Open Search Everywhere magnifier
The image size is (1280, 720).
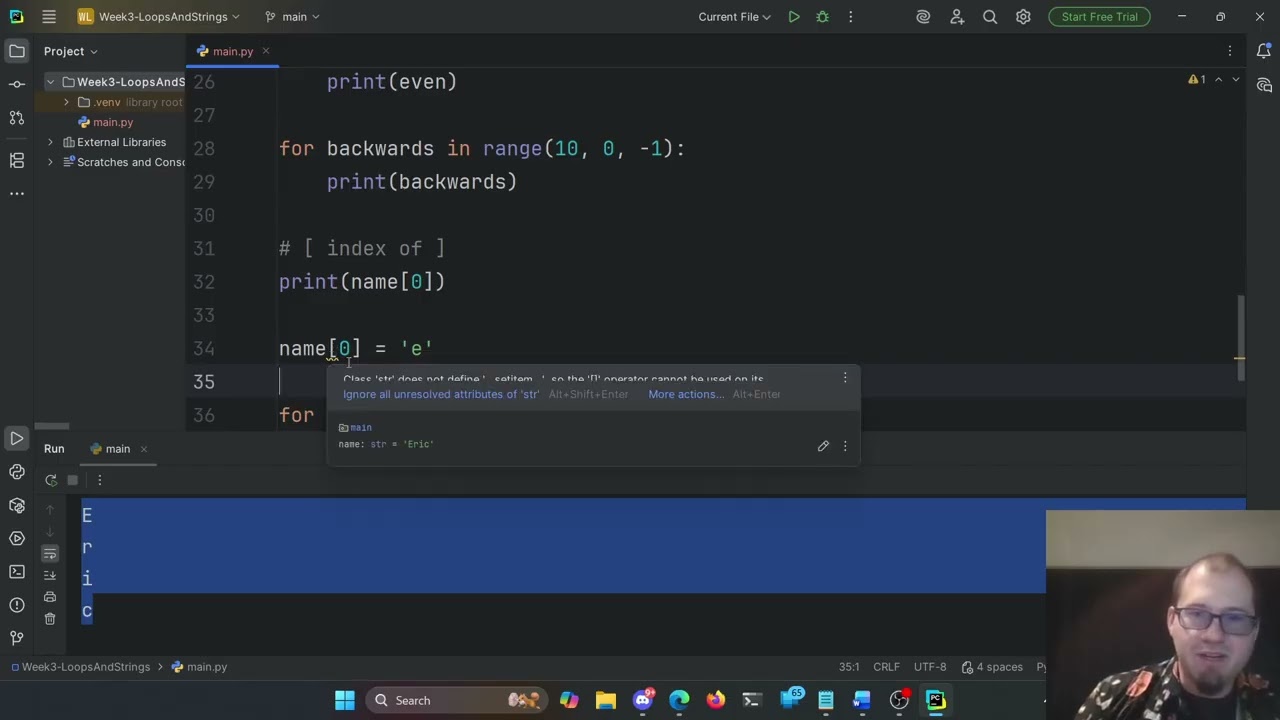[x=990, y=17]
